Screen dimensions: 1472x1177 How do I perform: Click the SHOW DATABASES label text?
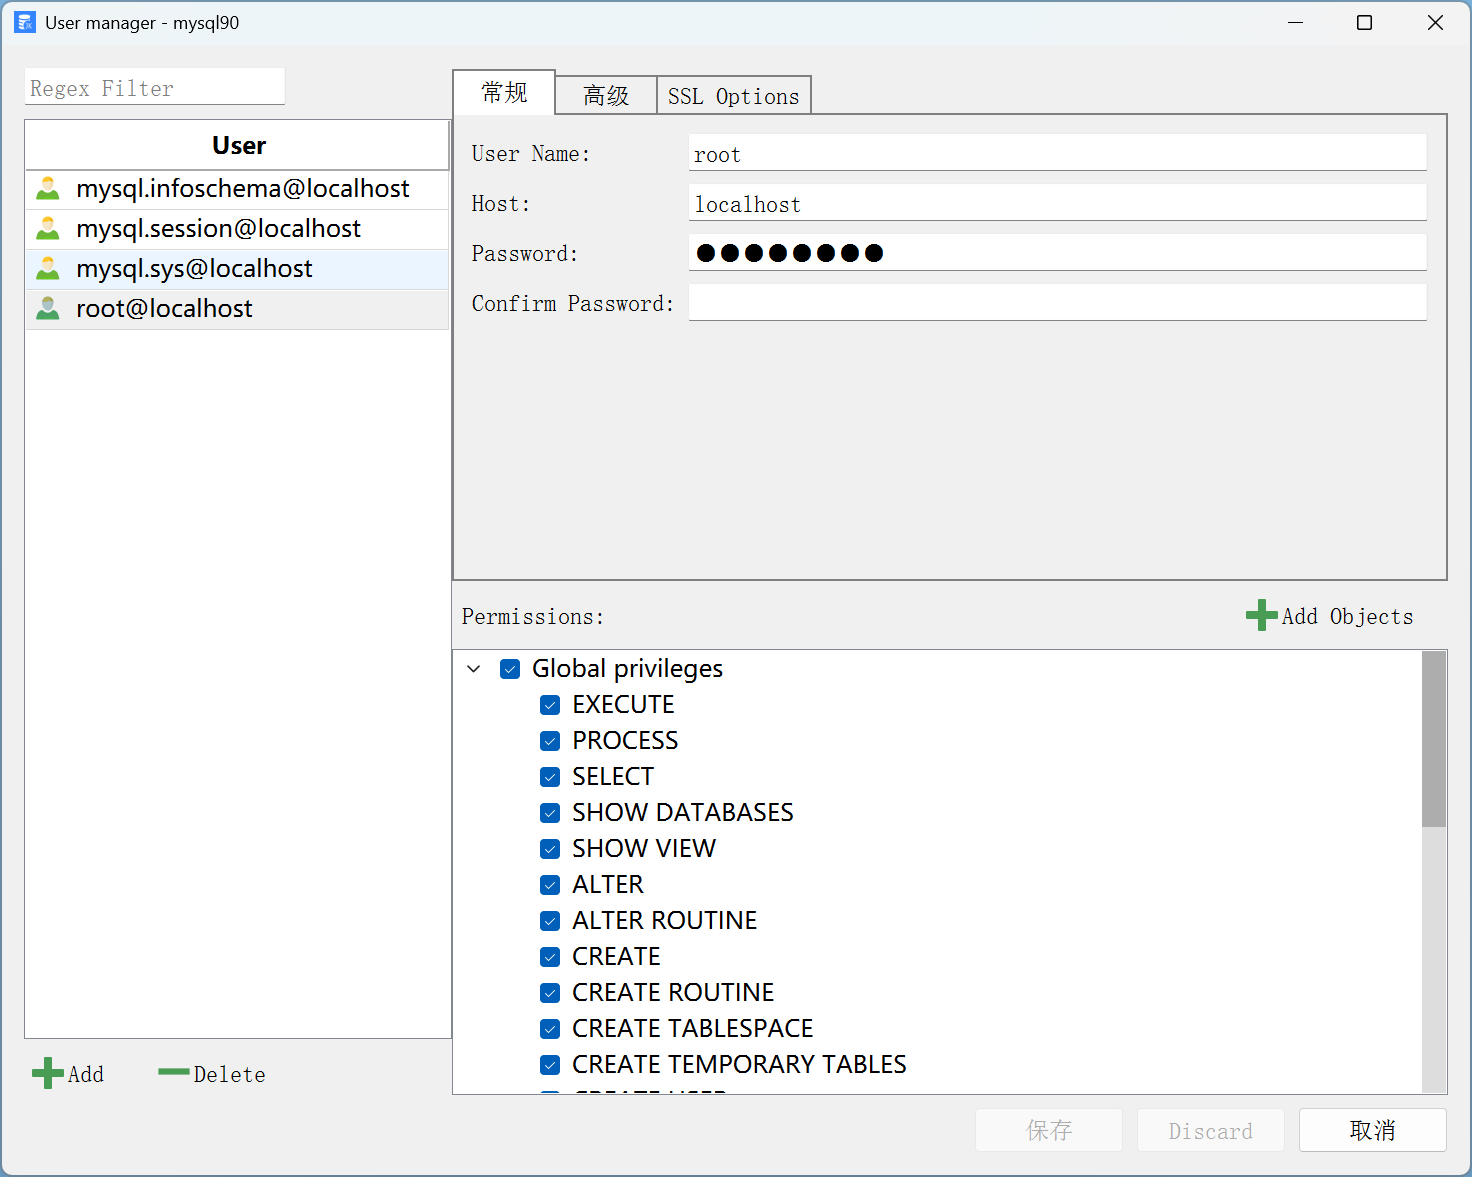(683, 813)
